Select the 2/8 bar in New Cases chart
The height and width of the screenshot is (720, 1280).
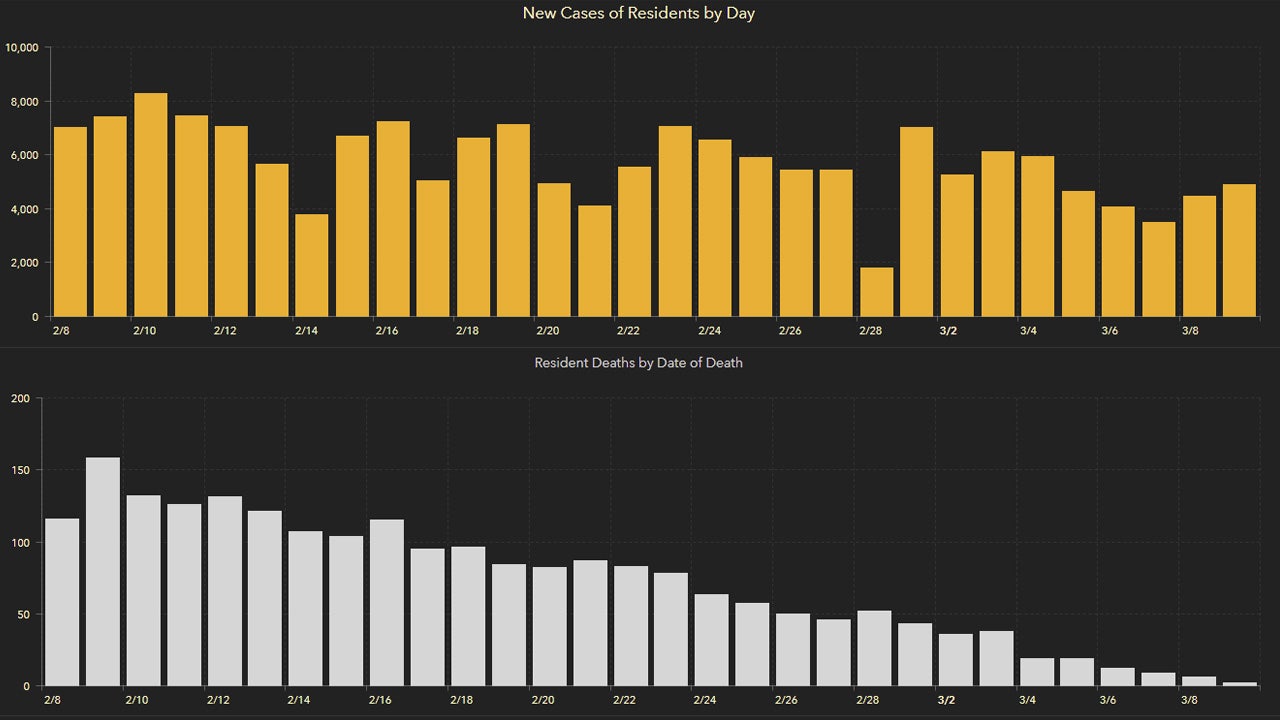(70, 222)
